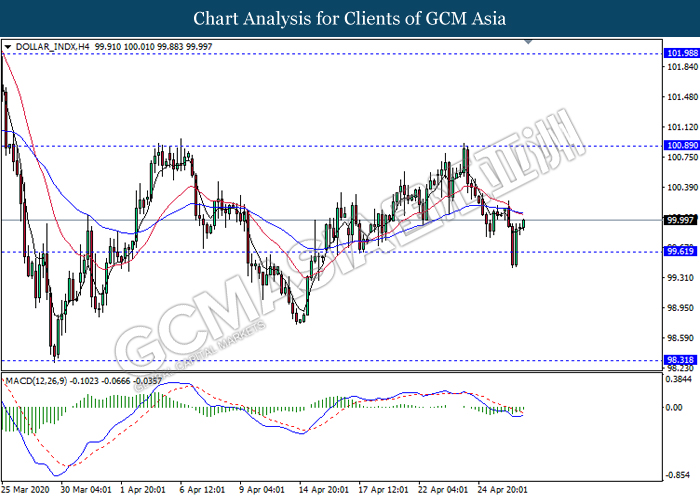Viewport: 700px width, 500px height.
Task: Click the OHLC values 99.910 100.010 99.883 99.997
Action: pos(154,46)
